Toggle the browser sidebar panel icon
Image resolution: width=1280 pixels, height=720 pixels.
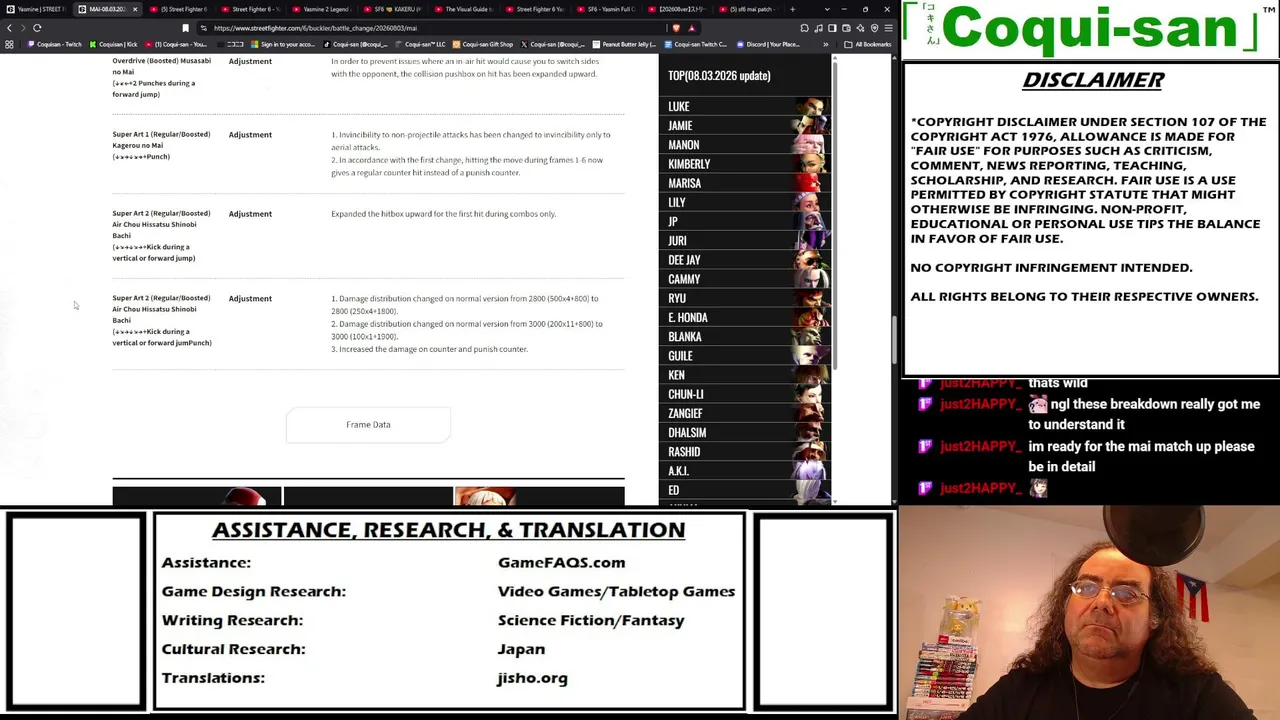[832, 28]
